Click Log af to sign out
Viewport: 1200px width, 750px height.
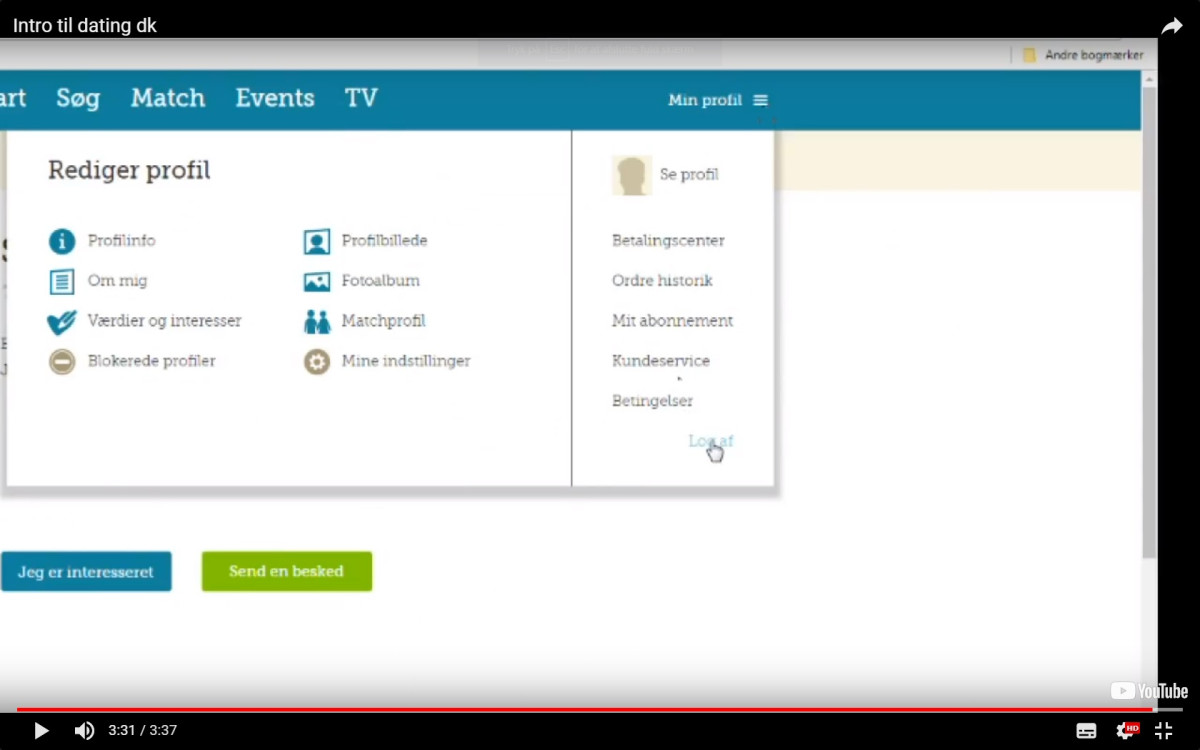[710, 441]
